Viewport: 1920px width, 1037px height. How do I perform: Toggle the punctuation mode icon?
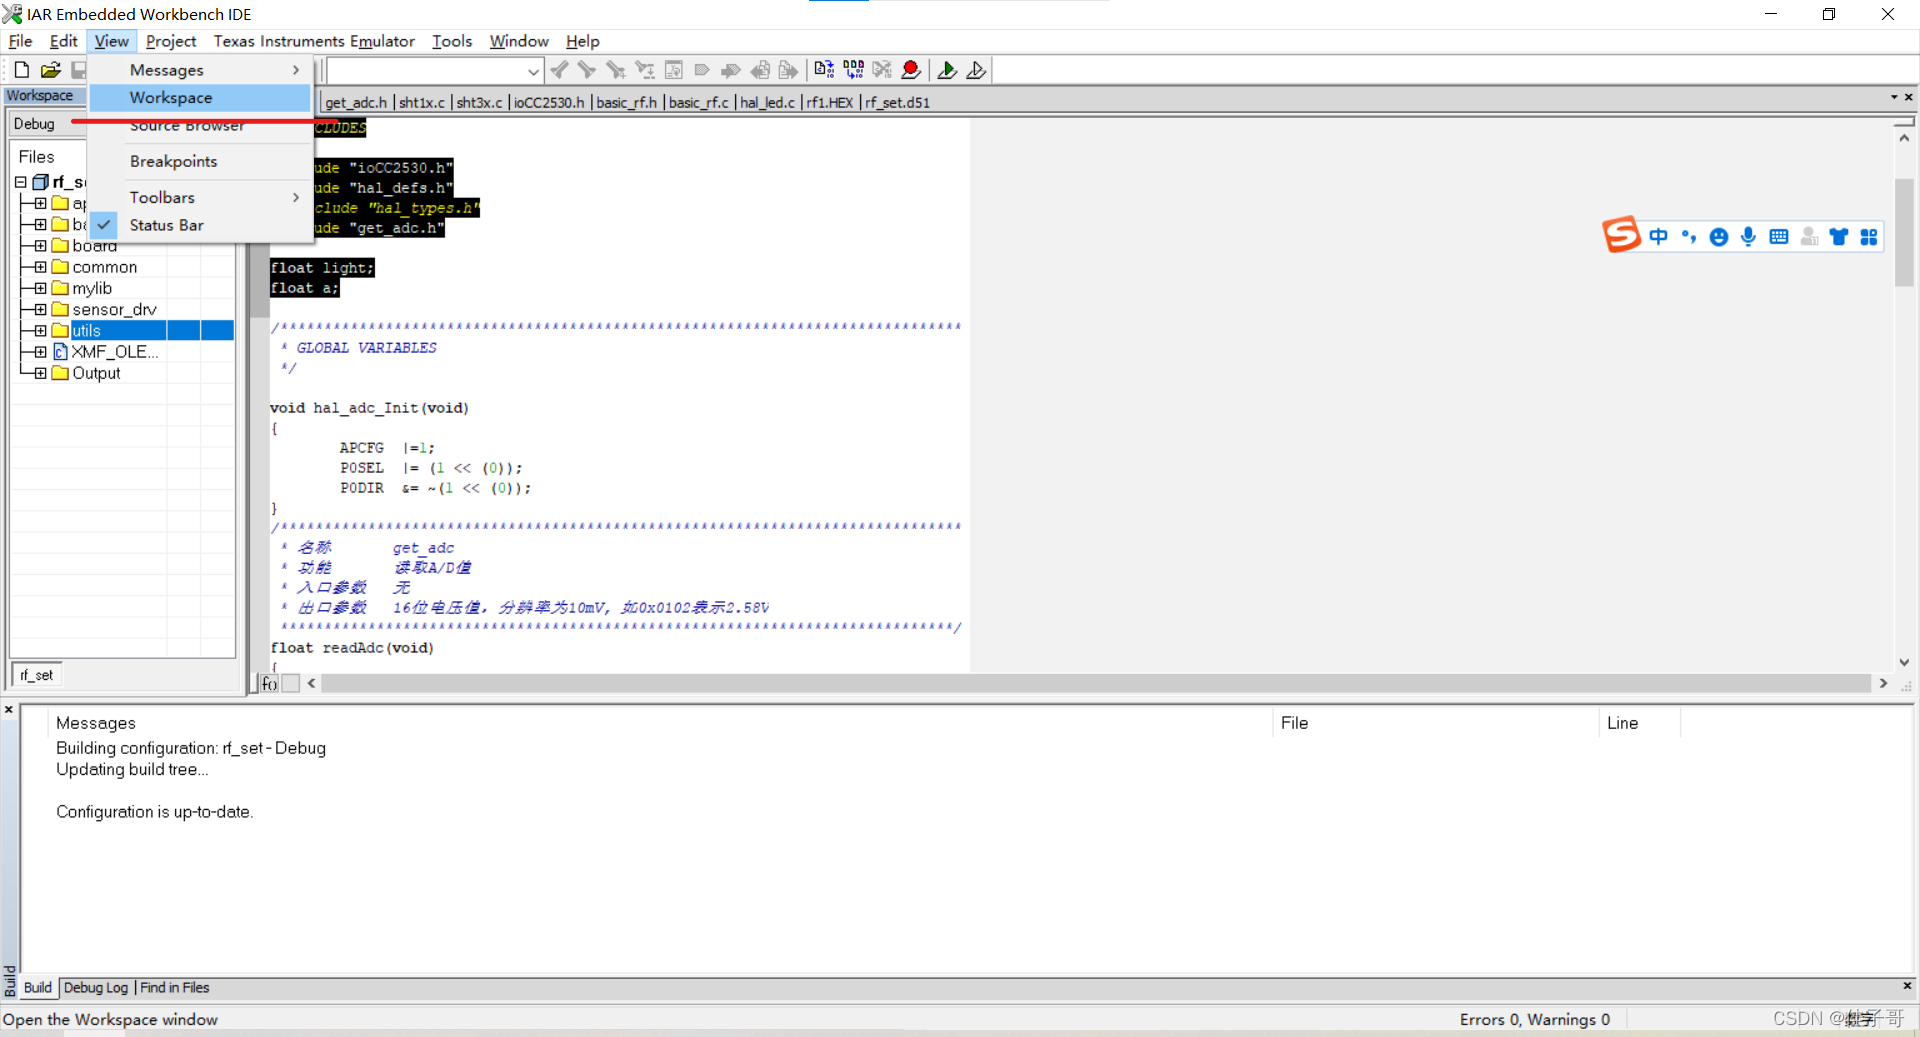coord(1689,237)
